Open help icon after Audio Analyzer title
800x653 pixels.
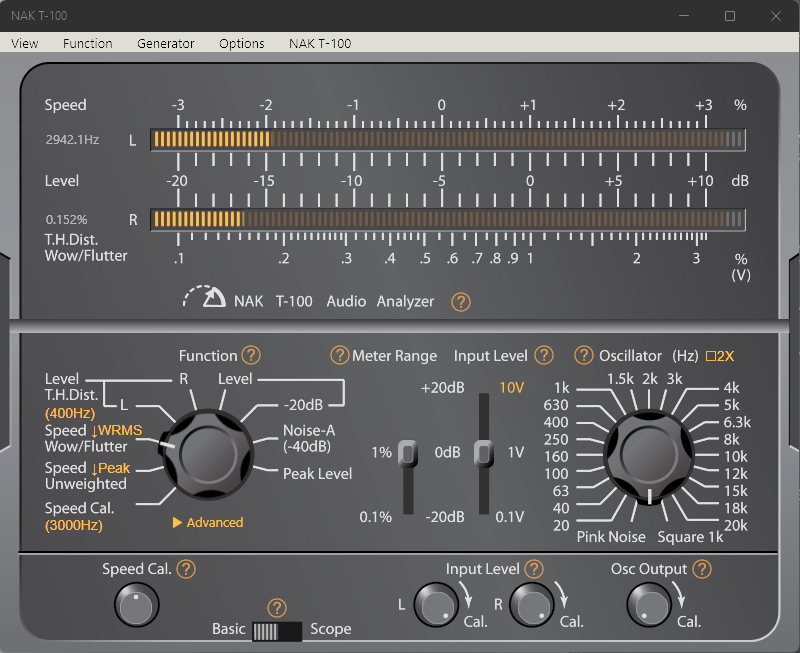[x=461, y=302]
